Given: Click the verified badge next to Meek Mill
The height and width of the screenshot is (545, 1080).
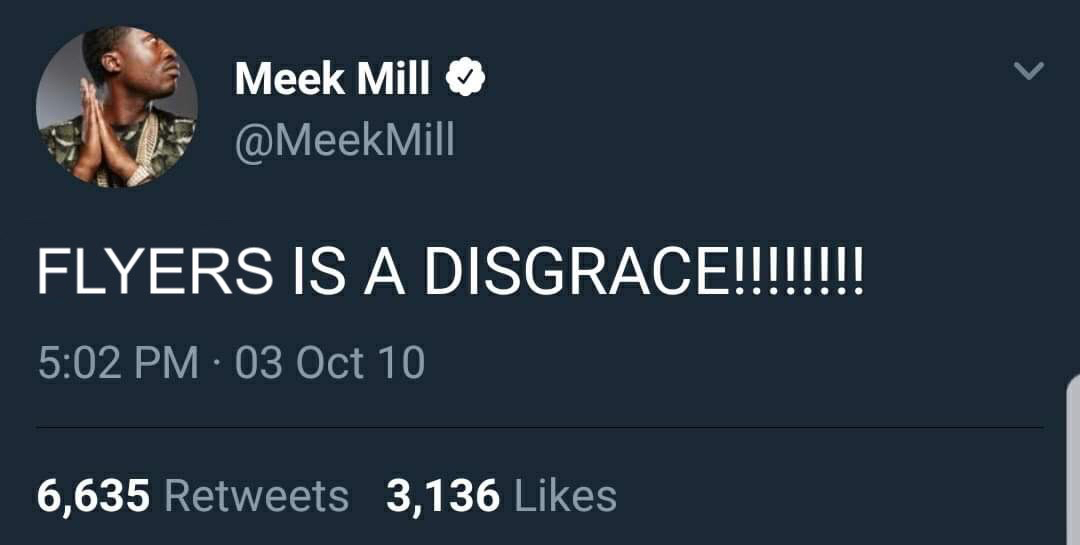Looking at the screenshot, I should [465, 79].
